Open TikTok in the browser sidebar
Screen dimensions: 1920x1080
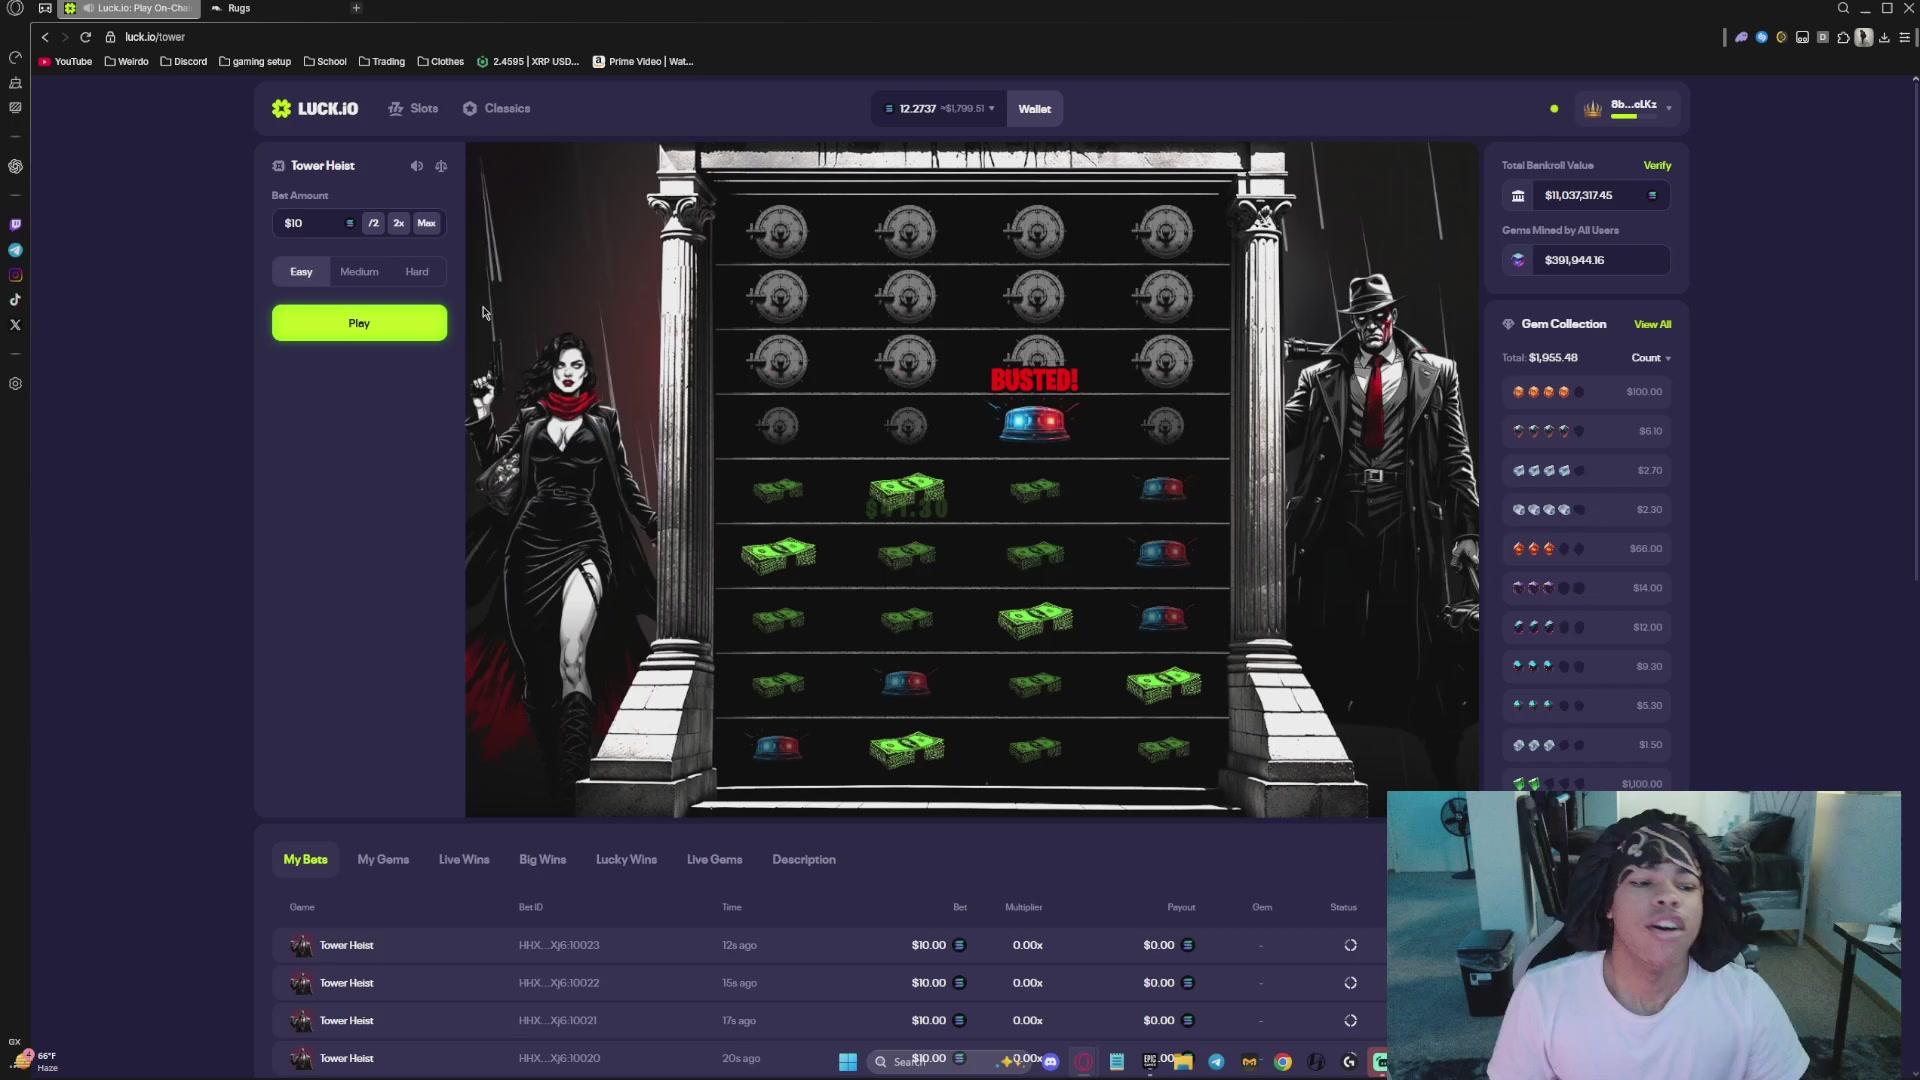pyautogui.click(x=15, y=300)
